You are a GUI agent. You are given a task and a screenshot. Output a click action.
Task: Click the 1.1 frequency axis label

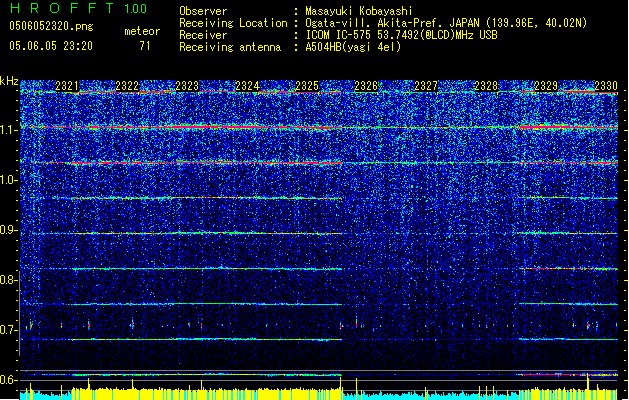pos(8,130)
